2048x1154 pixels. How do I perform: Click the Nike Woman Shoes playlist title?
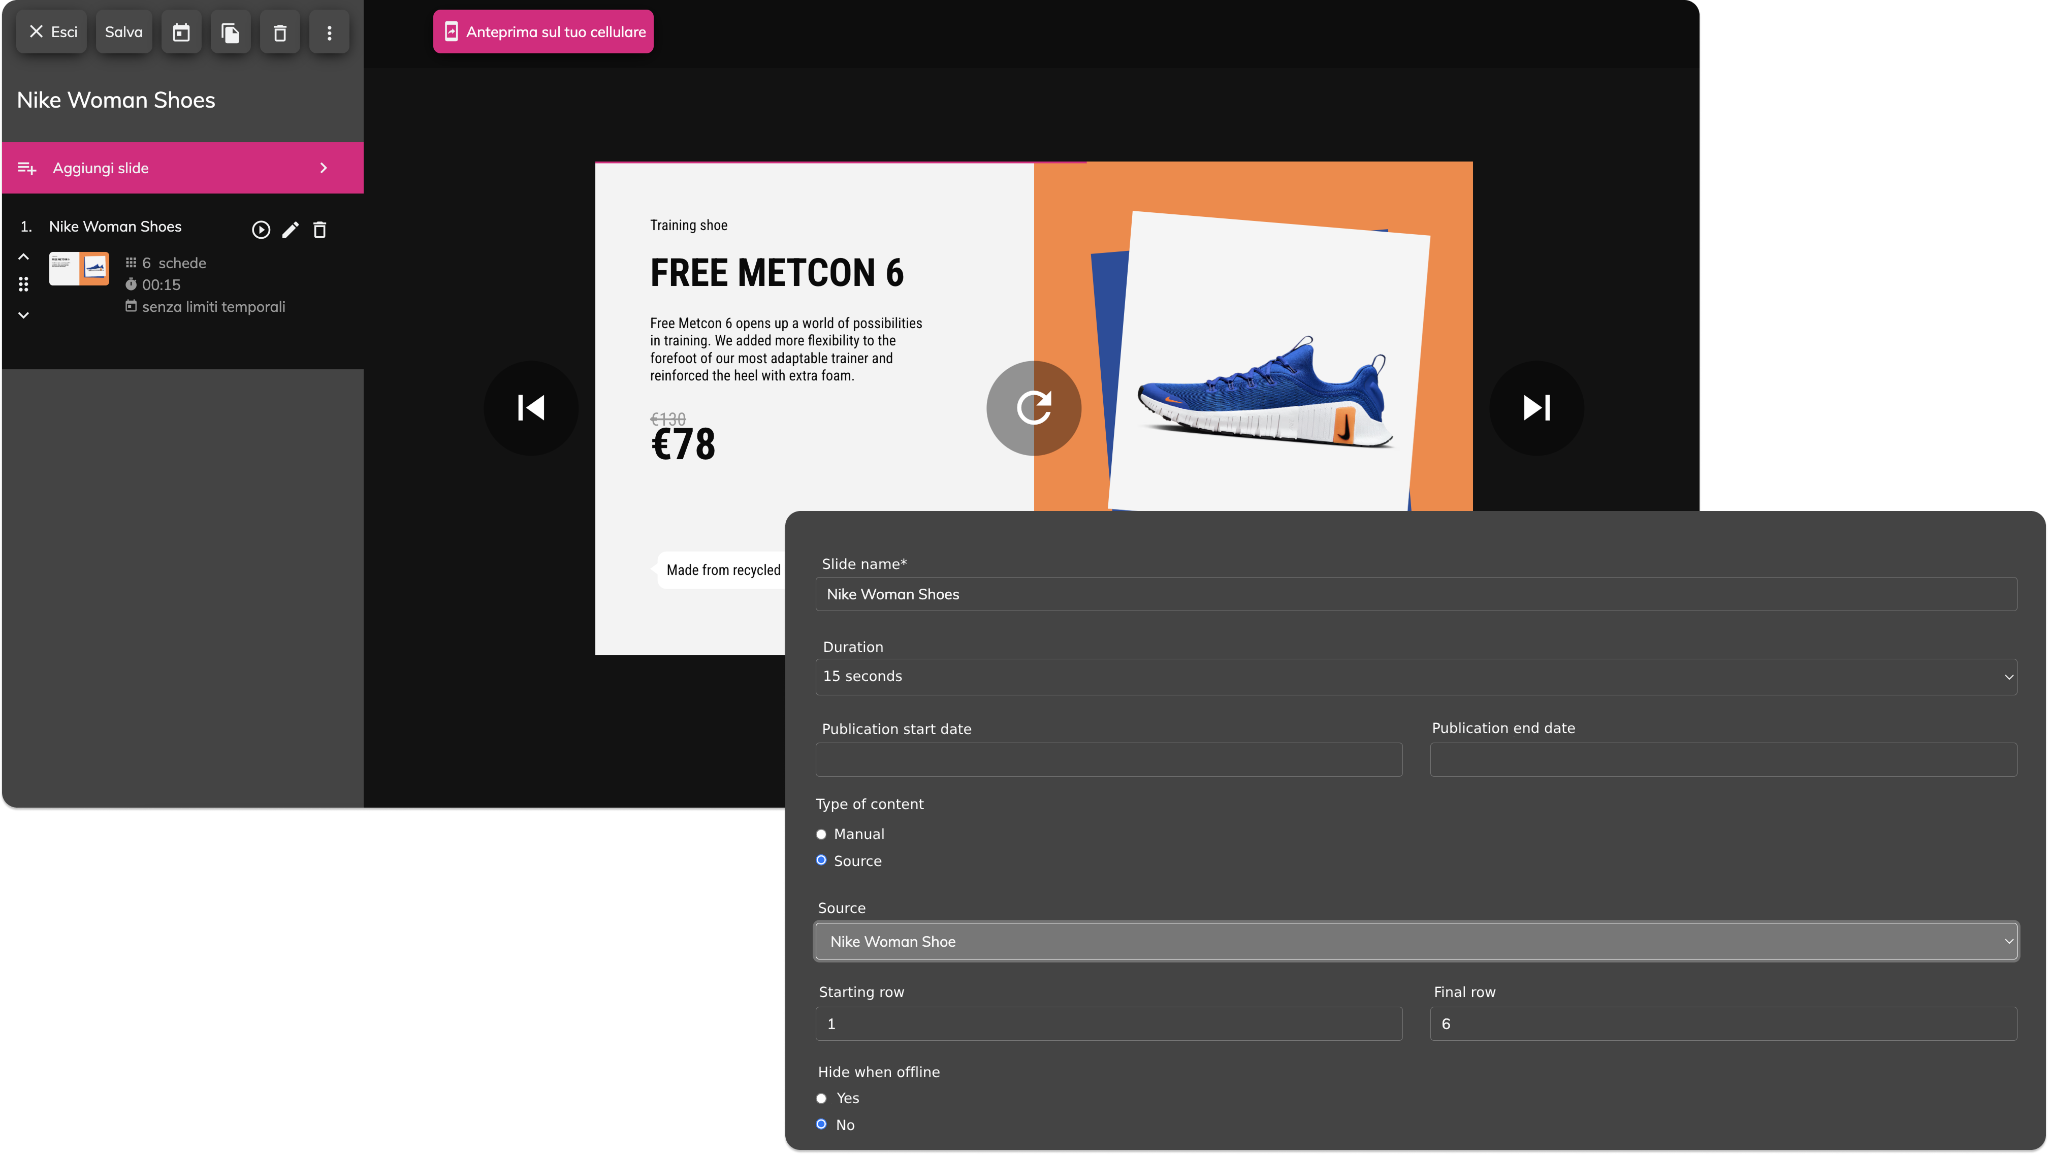pyautogui.click(x=116, y=100)
